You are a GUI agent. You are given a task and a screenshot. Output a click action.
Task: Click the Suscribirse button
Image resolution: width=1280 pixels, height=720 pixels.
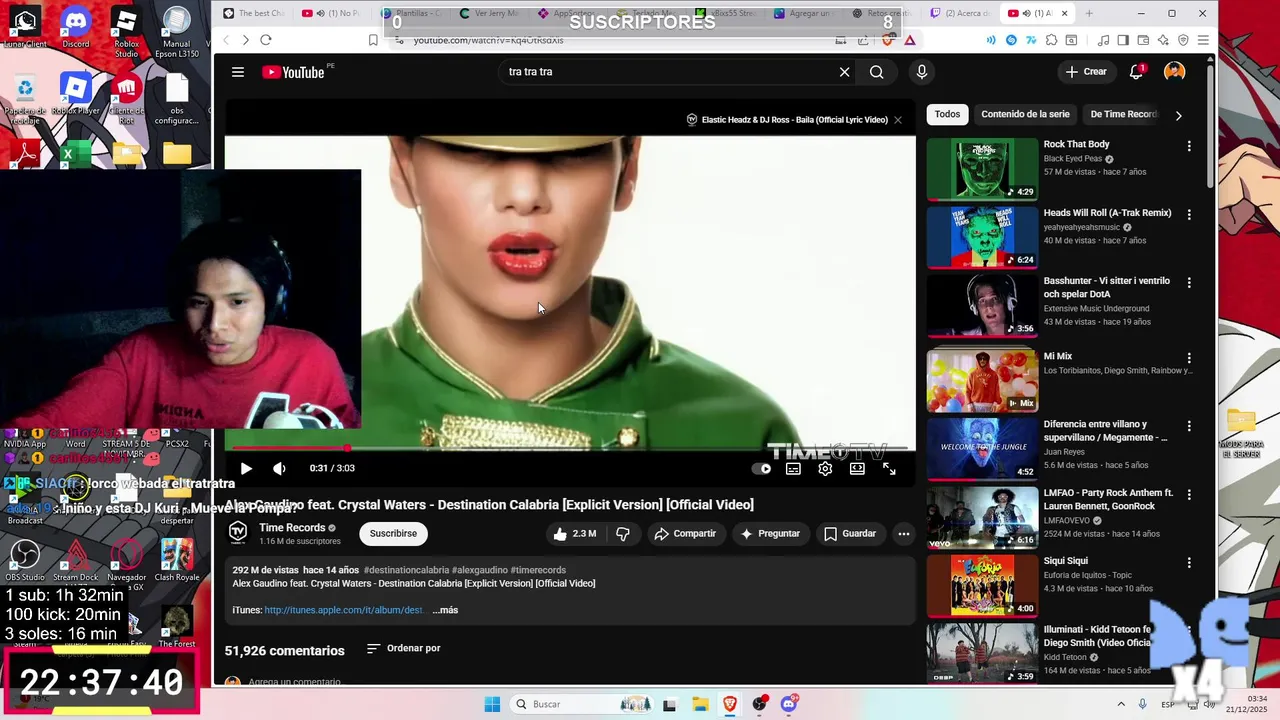click(x=393, y=534)
